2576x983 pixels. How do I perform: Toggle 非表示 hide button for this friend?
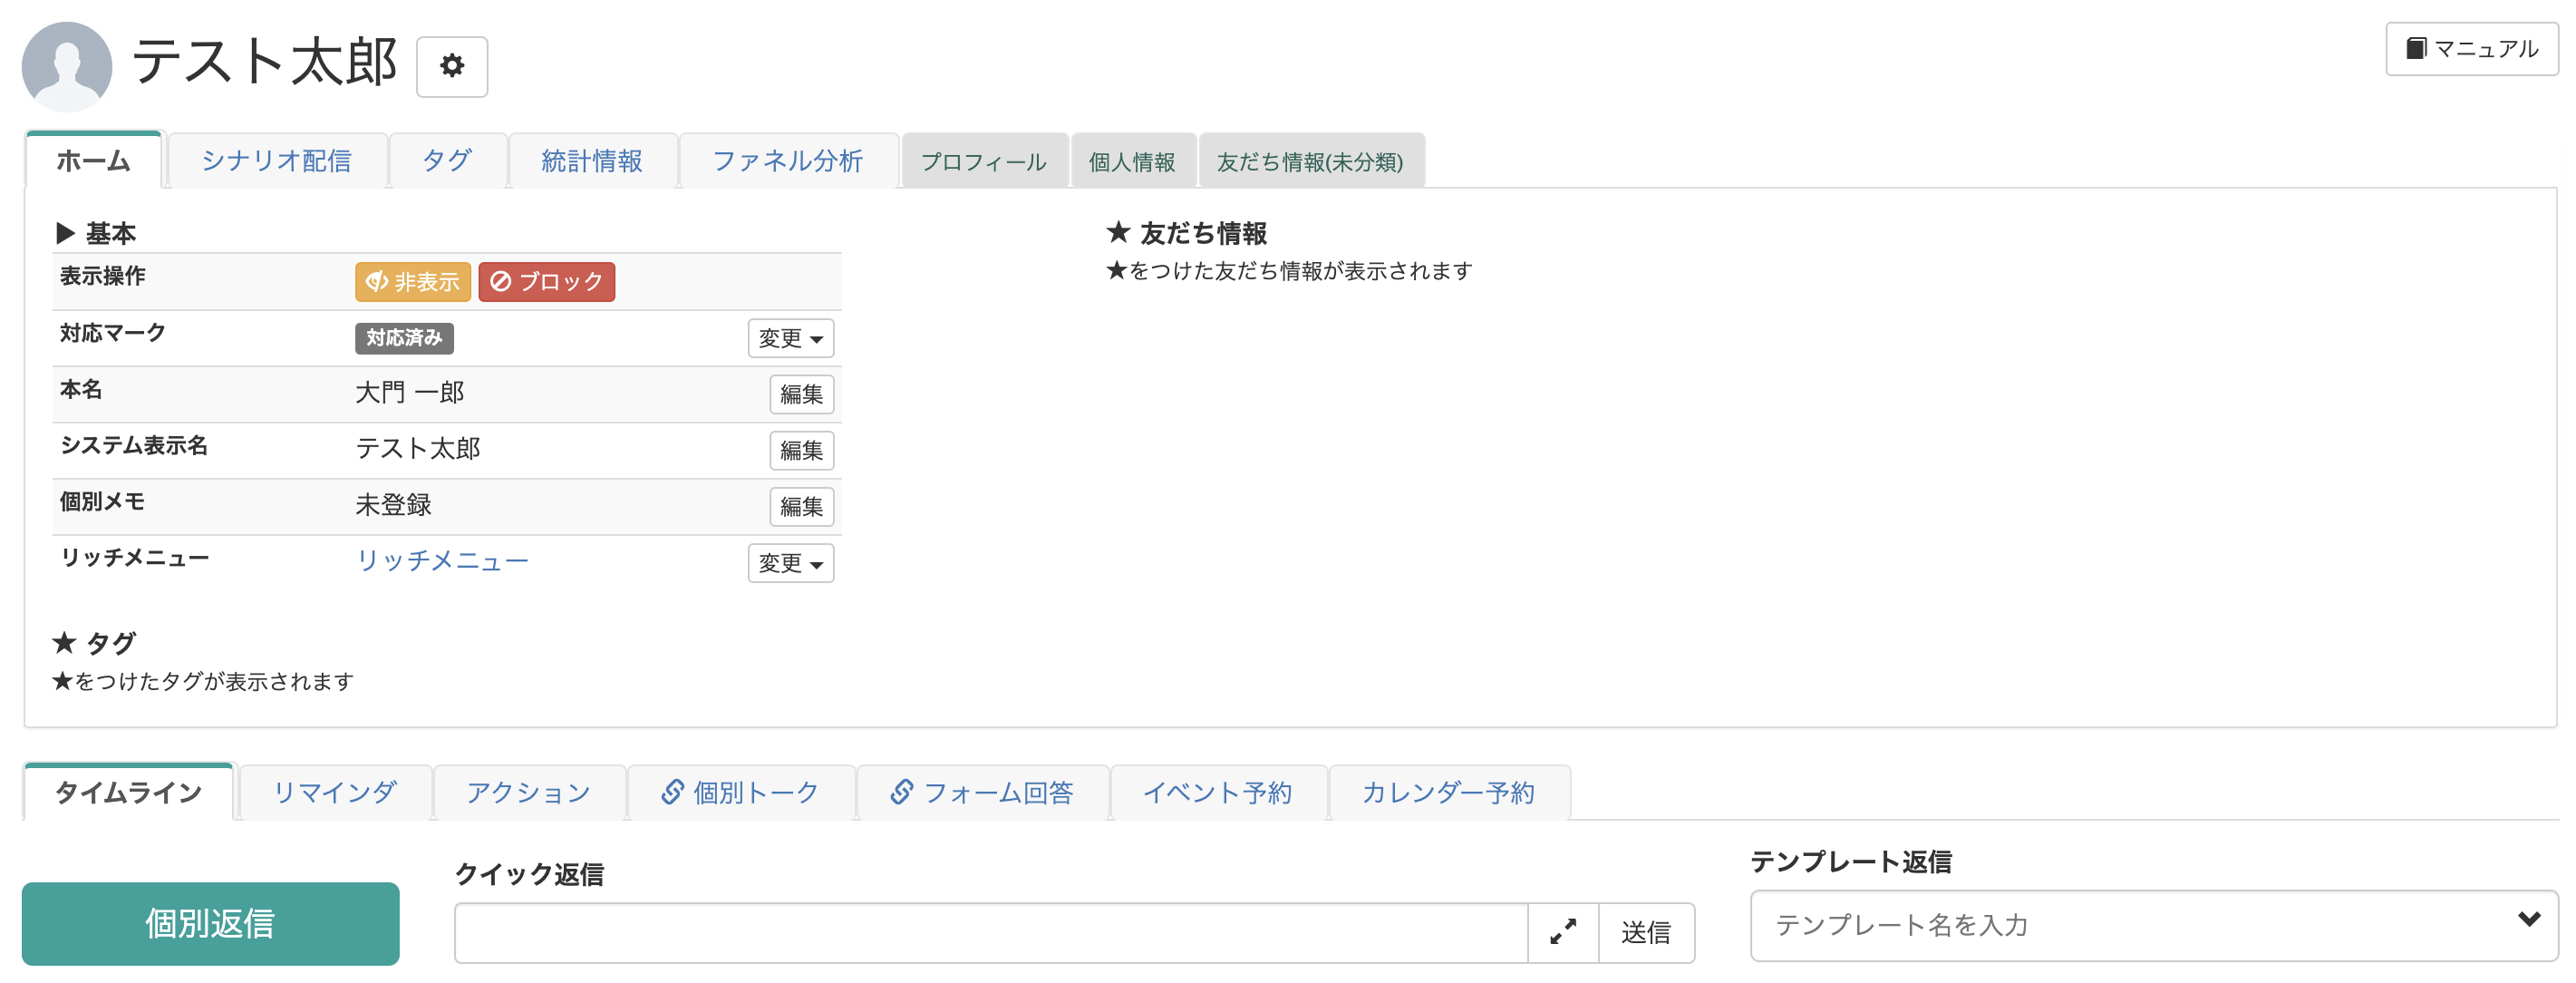tap(412, 282)
